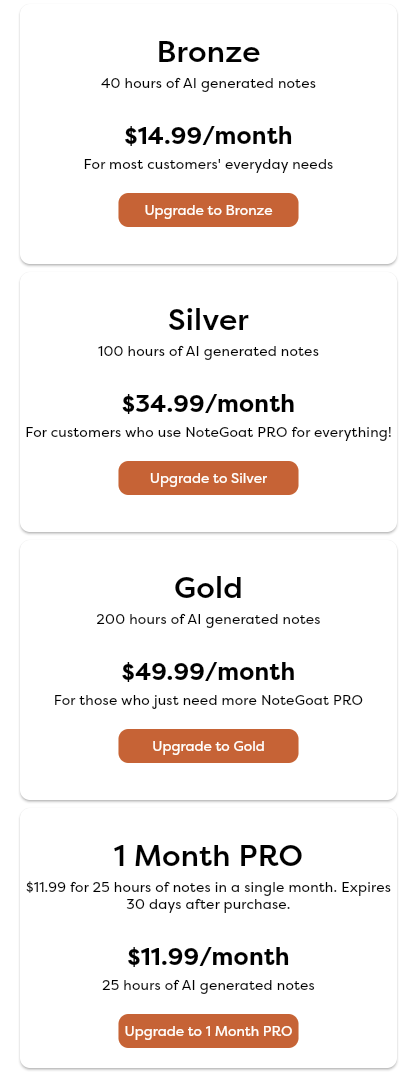Click the 25 hours of AI generated notes text
This screenshot has height=1083, width=413.
209,986
